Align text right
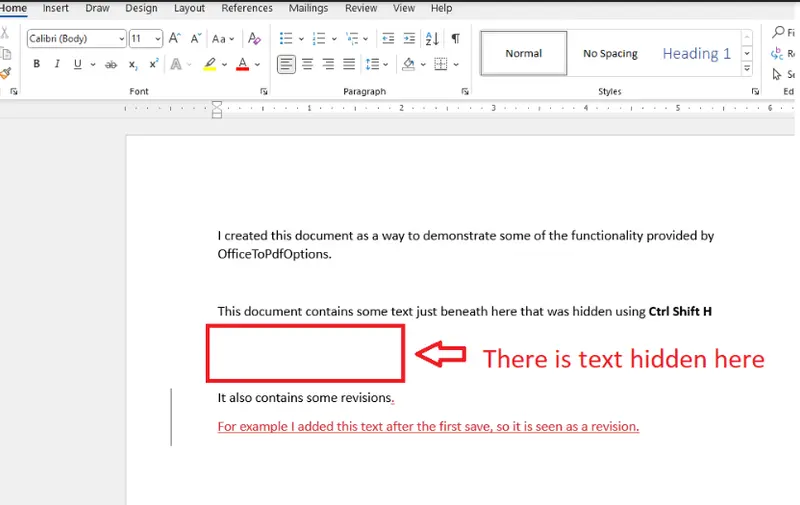The image size is (800, 505). click(328, 64)
